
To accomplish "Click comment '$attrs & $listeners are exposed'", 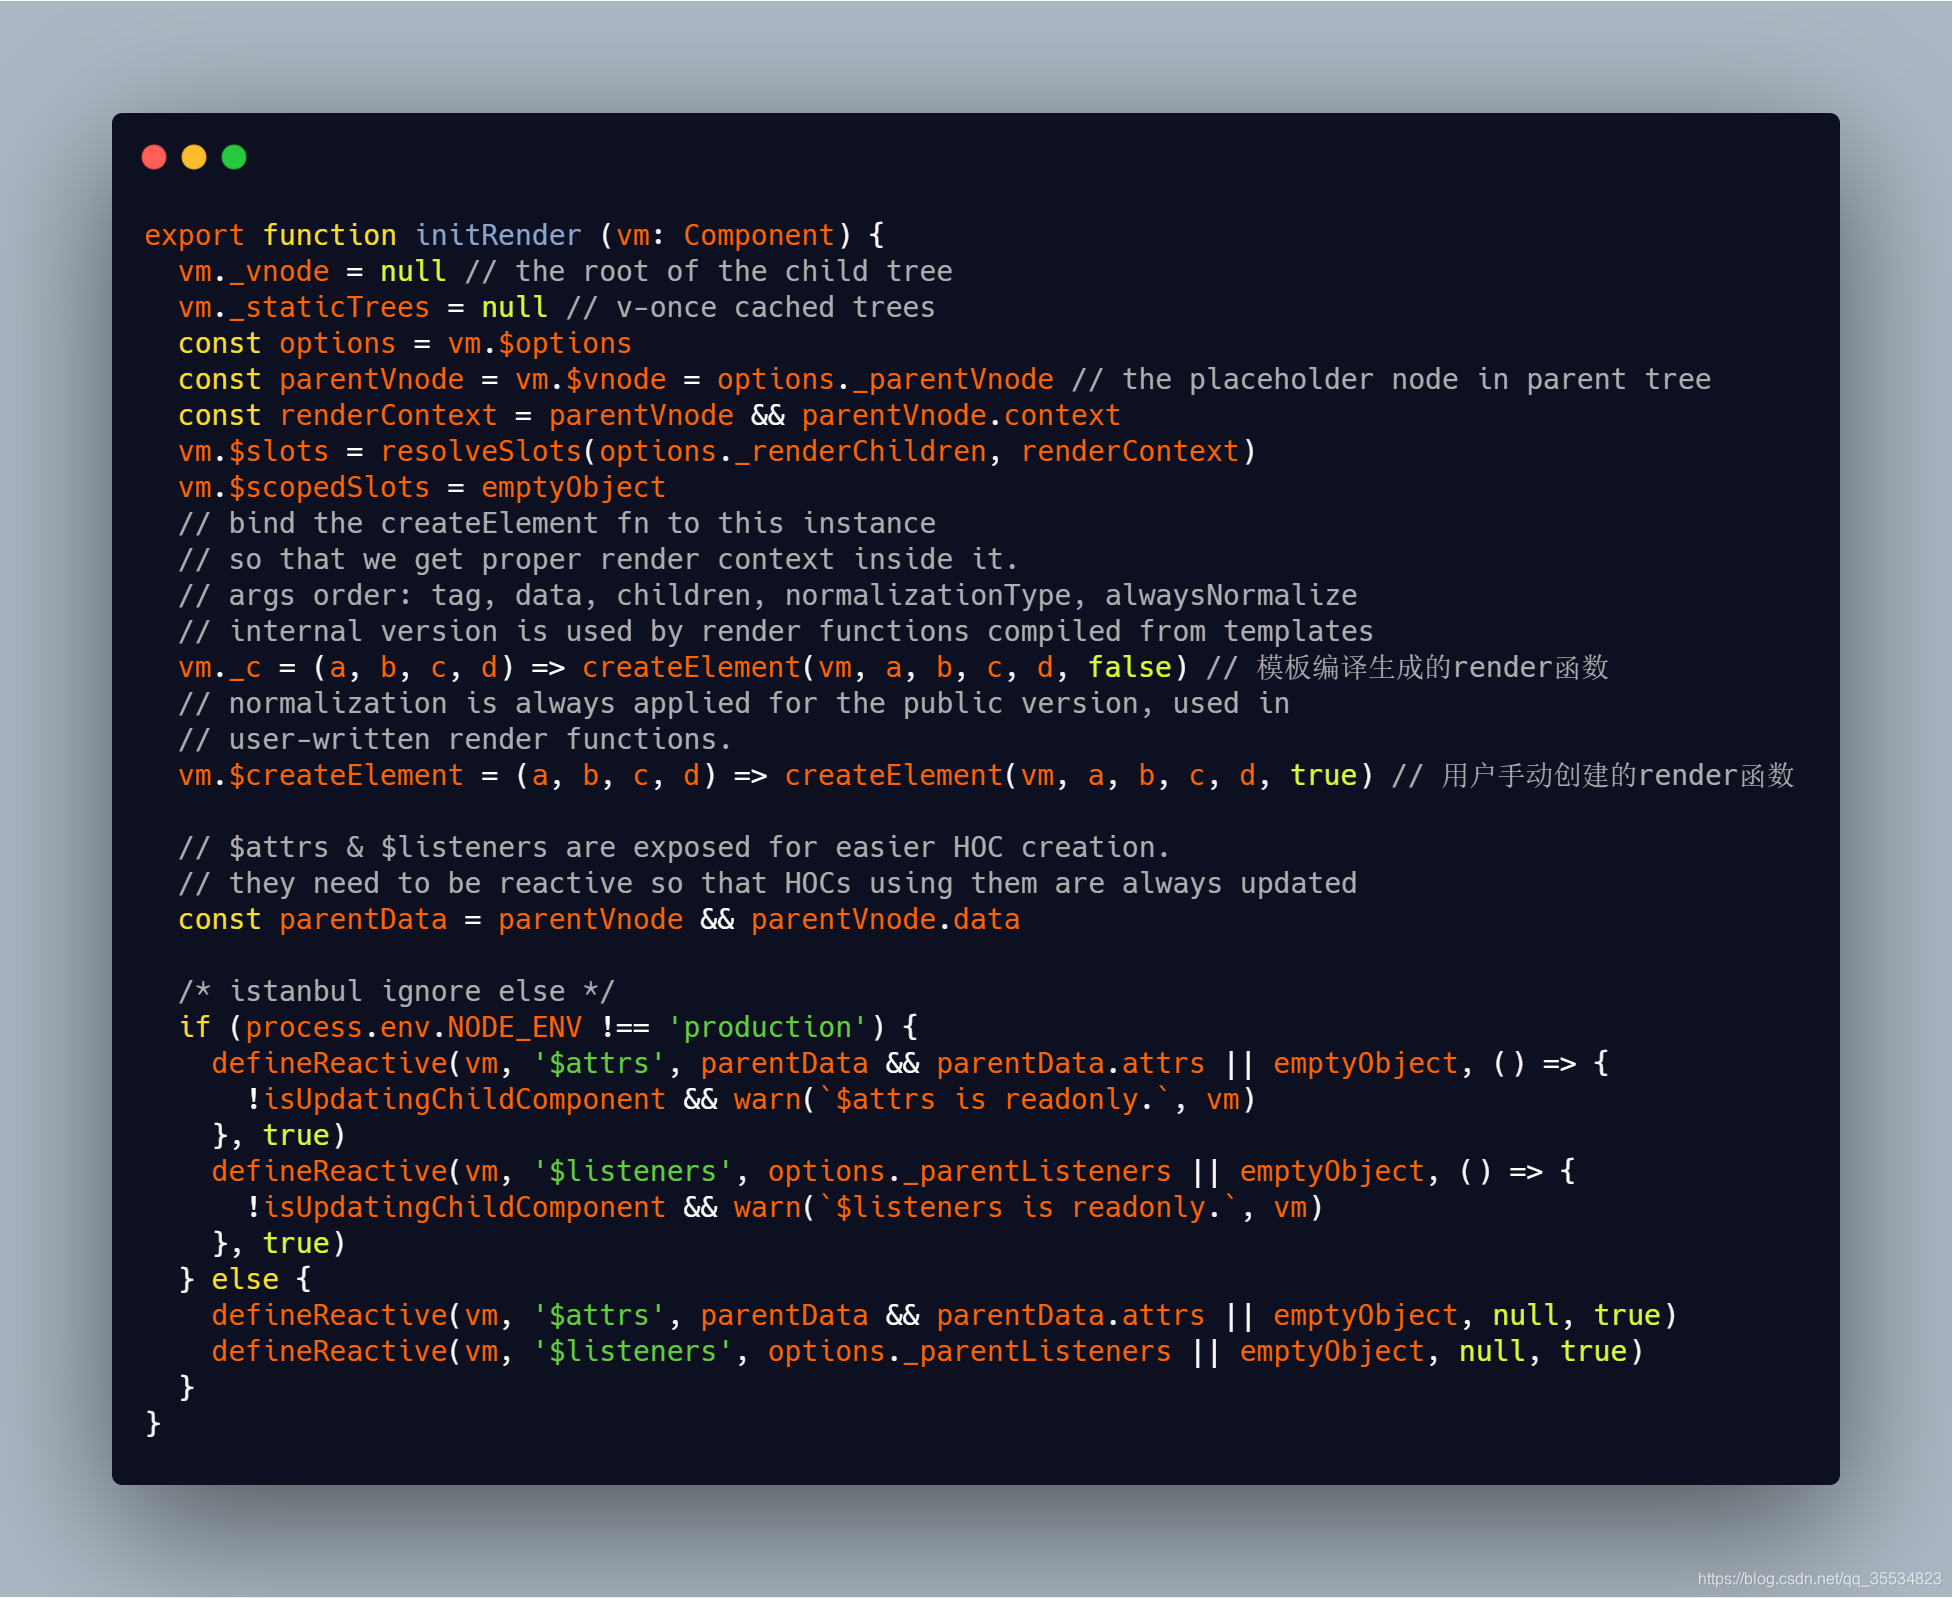I will coord(675,847).
